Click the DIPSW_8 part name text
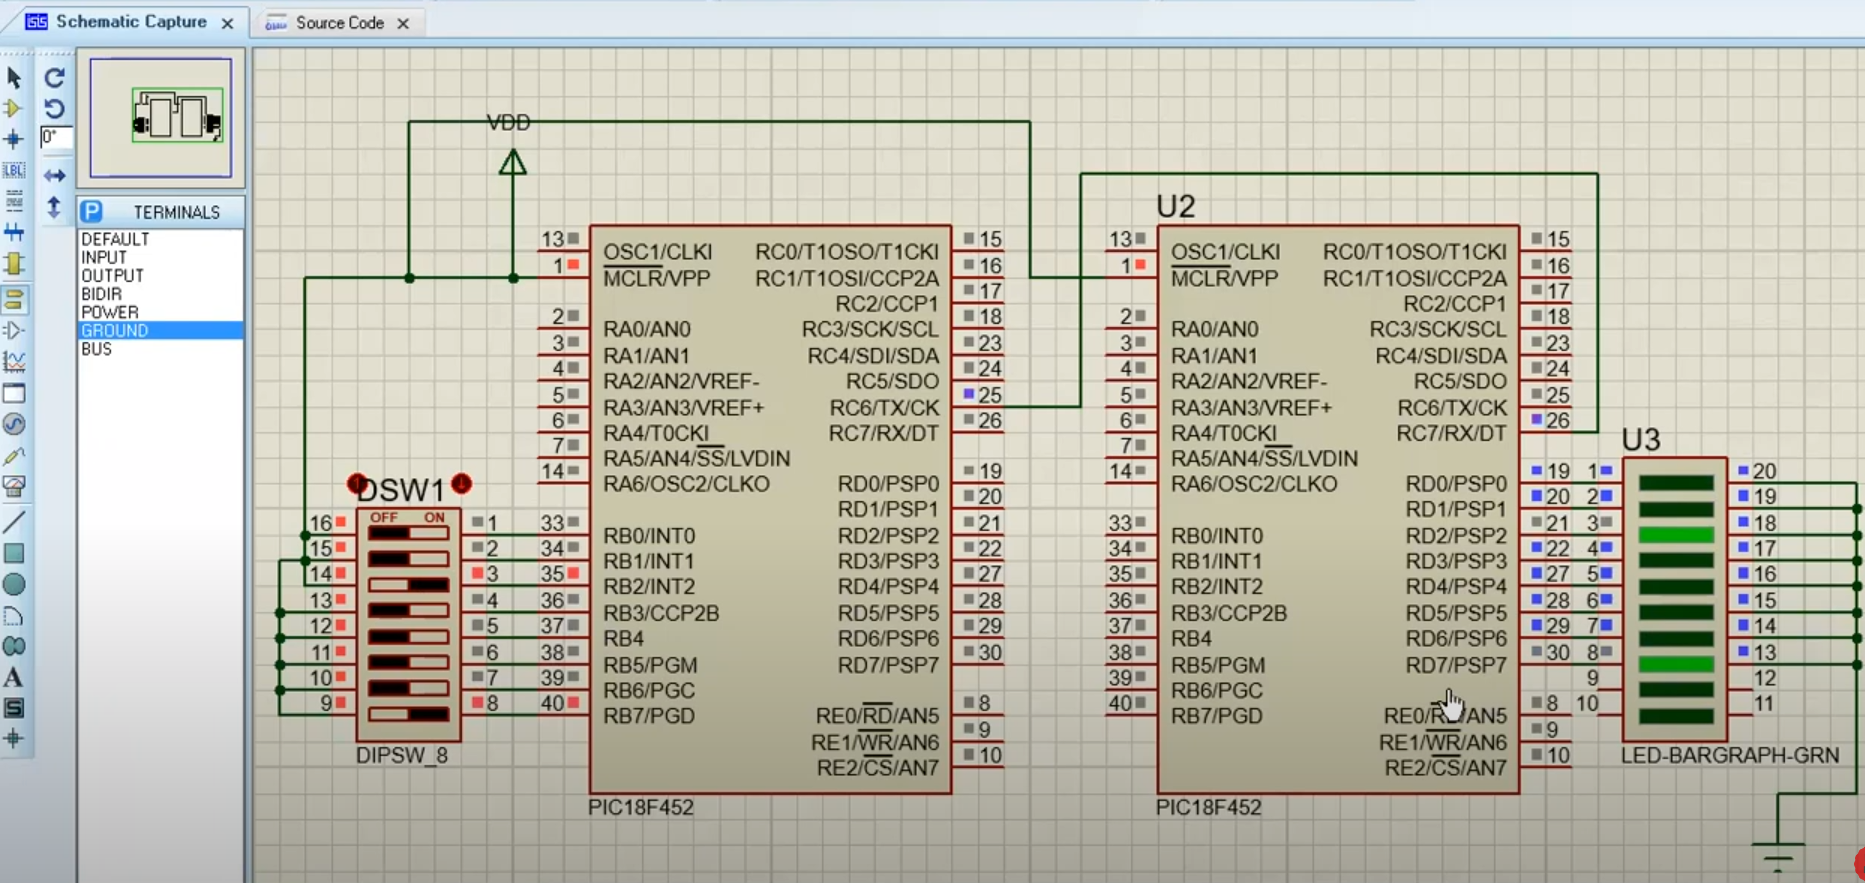1865x883 pixels. coord(402,755)
